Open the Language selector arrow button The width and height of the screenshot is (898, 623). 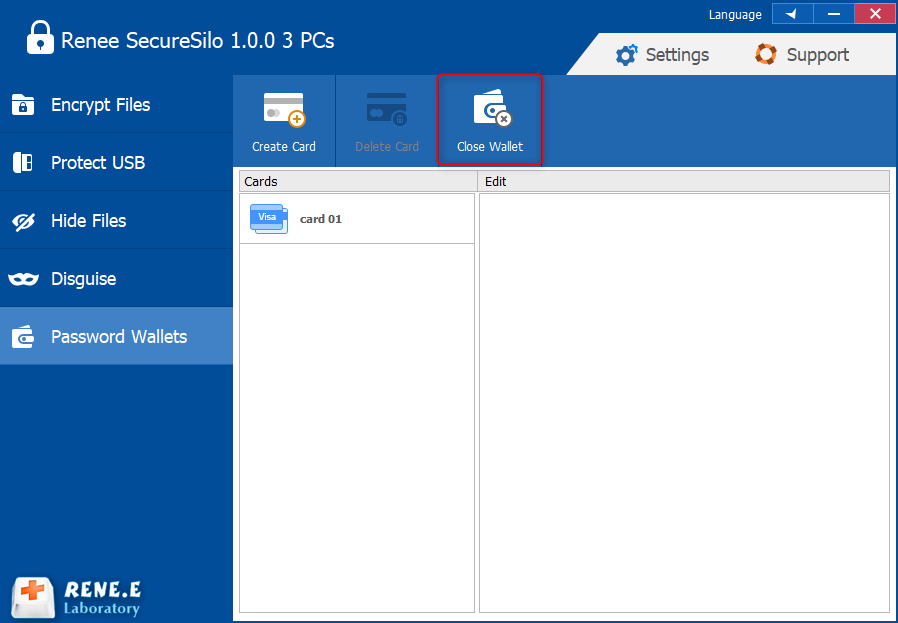[792, 14]
